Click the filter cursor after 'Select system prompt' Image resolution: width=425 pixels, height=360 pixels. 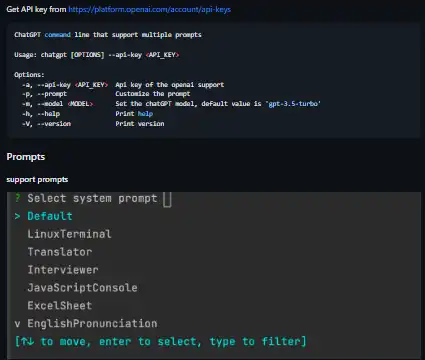point(167,199)
